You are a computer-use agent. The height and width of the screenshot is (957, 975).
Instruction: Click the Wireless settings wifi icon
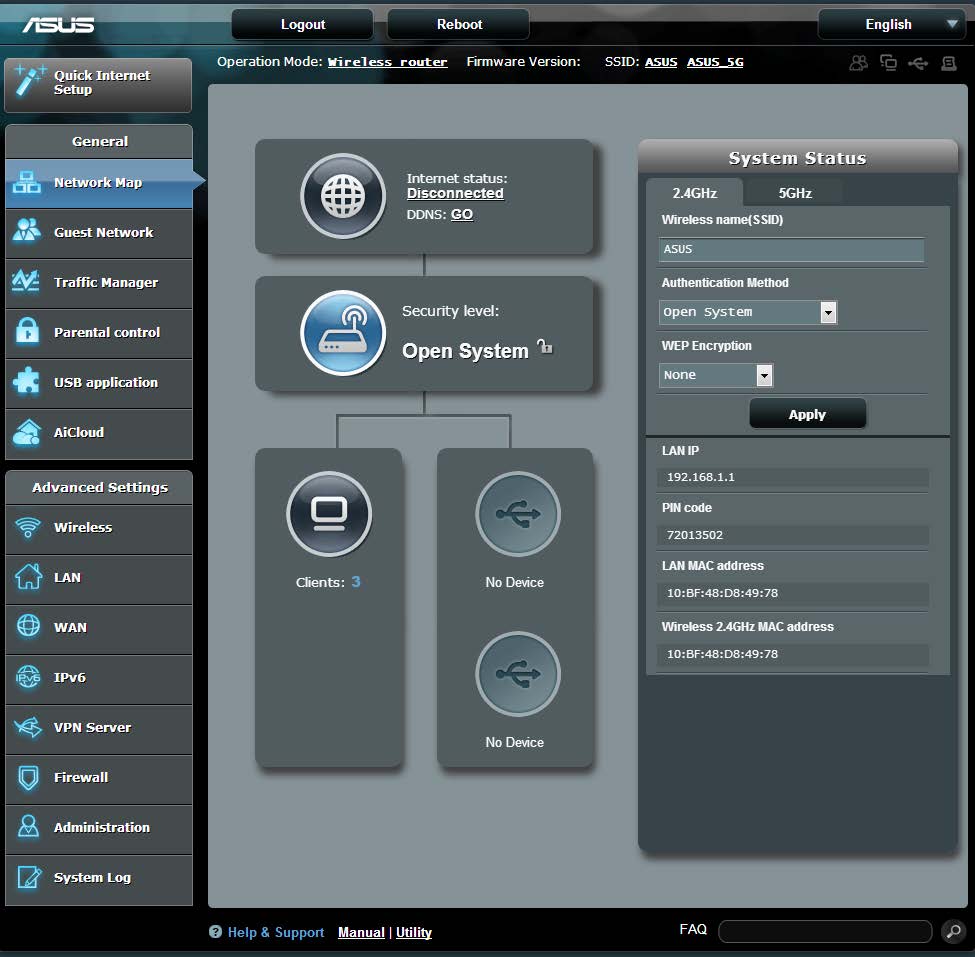pos(27,527)
